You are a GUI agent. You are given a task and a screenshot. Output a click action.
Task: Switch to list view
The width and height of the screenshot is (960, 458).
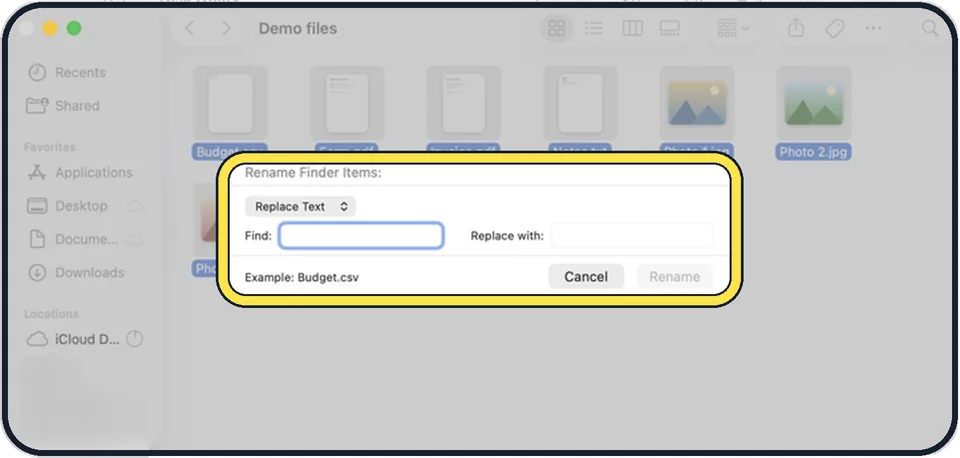tap(594, 28)
